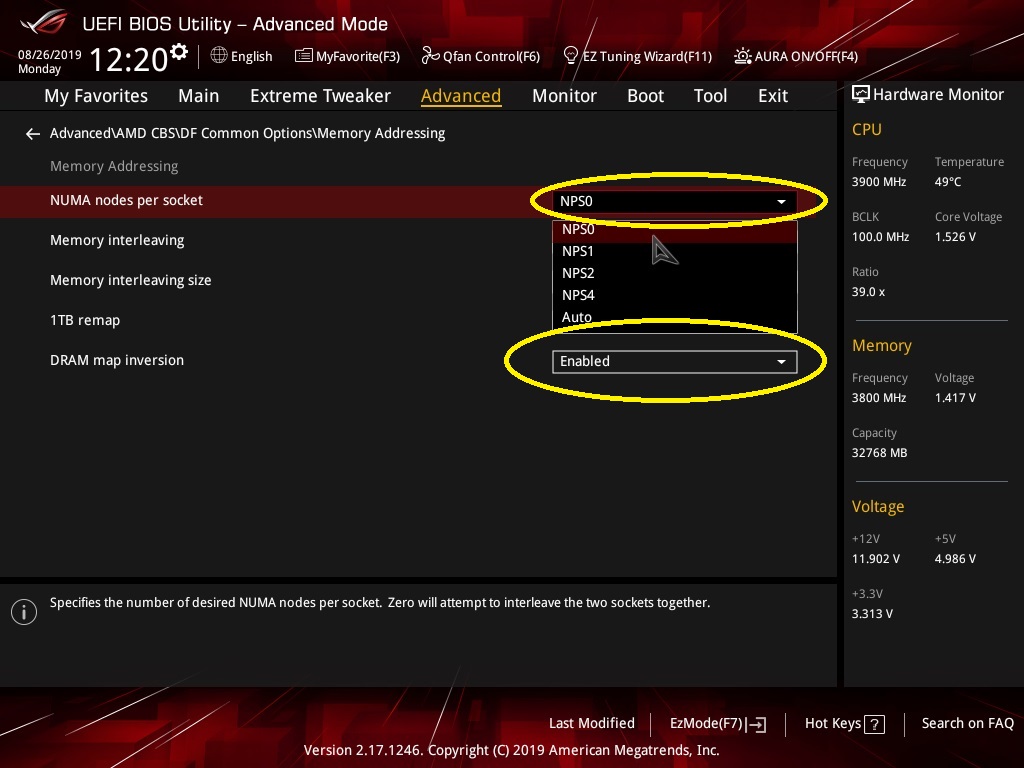Click the ROG logo
Image resolution: width=1024 pixels, height=768 pixels.
pos(43,23)
